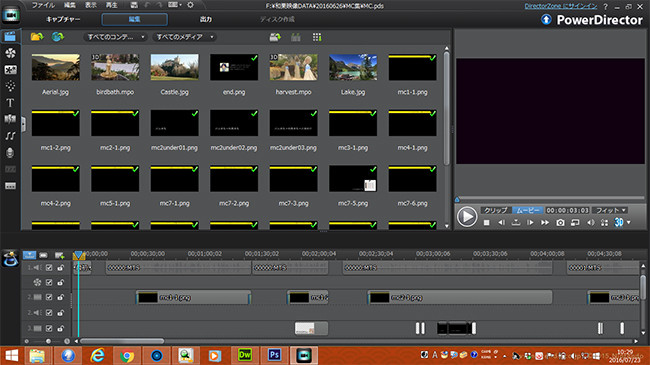The height and width of the screenshot is (365, 650).
Task: Toggle the lock for video track 3
Action: (x=61, y=328)
